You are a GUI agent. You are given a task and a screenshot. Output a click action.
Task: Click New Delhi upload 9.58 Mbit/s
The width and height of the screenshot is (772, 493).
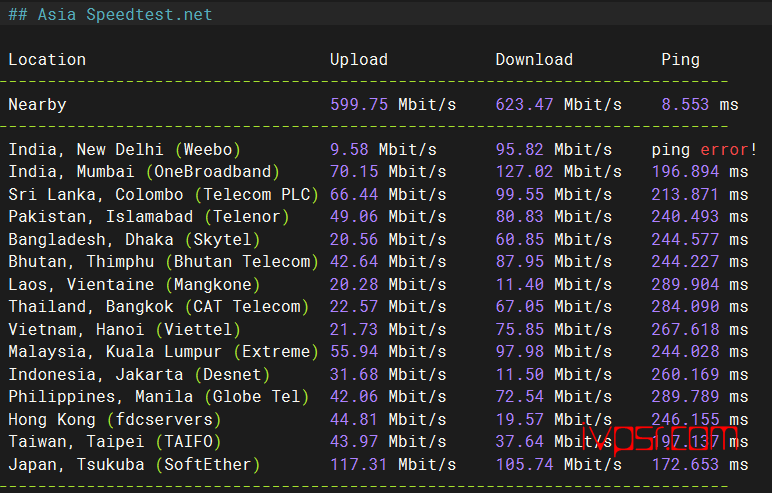(383, 149)
